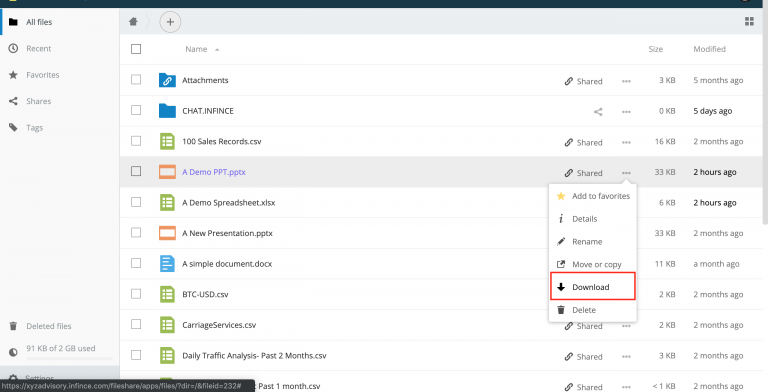The width and height of the screenshot is (768, 392).
Task: Click the BTC-USD.csv file icon
Action: (x=167, y=294)
